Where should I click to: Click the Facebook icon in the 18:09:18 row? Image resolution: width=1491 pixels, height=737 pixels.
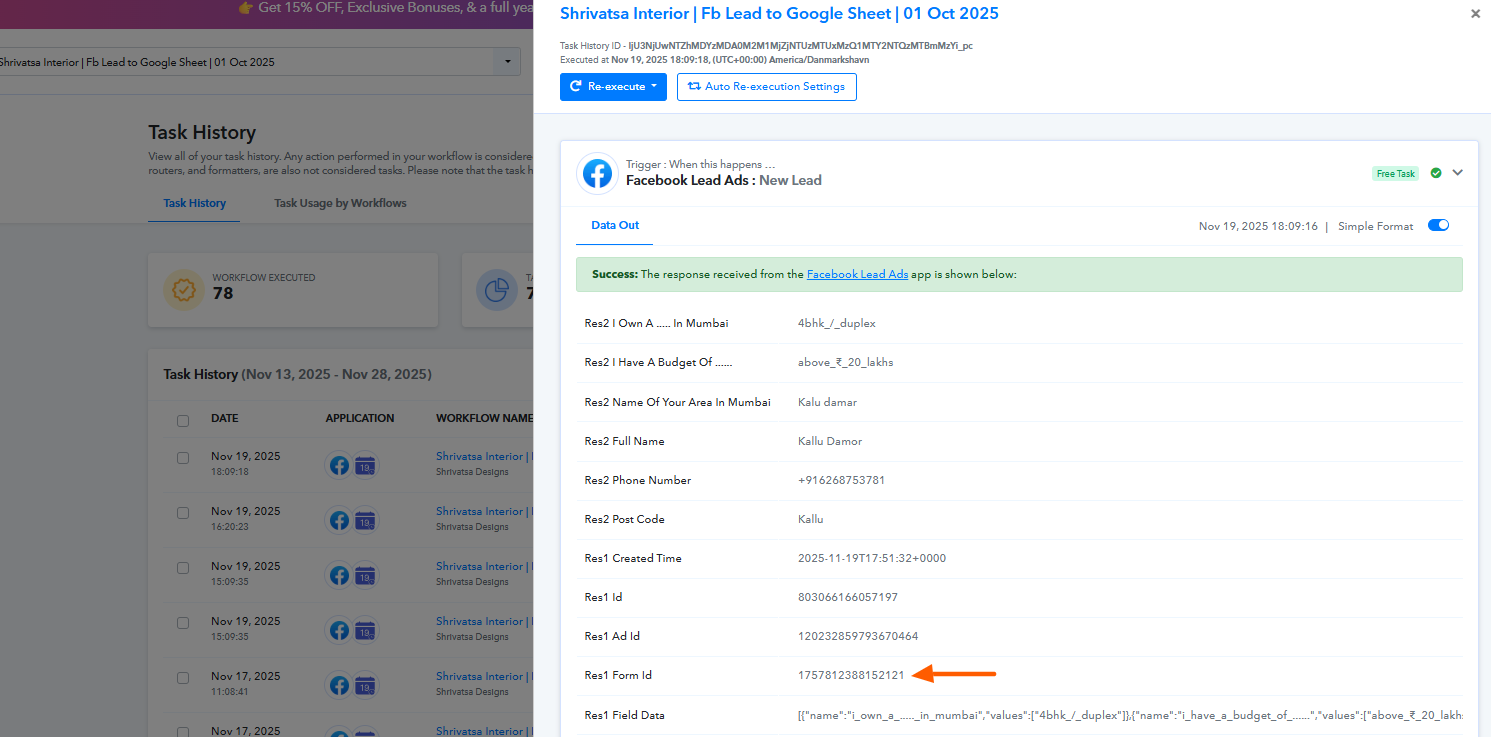(x=339, y=465)
